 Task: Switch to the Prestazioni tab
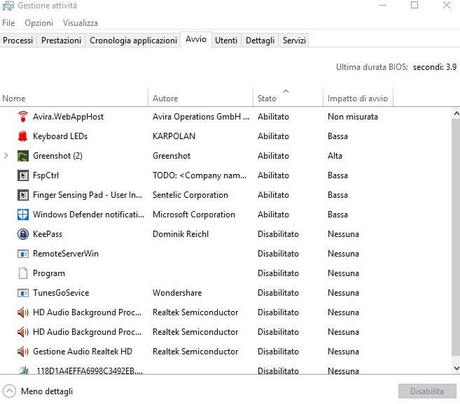[x=61, y=40]
